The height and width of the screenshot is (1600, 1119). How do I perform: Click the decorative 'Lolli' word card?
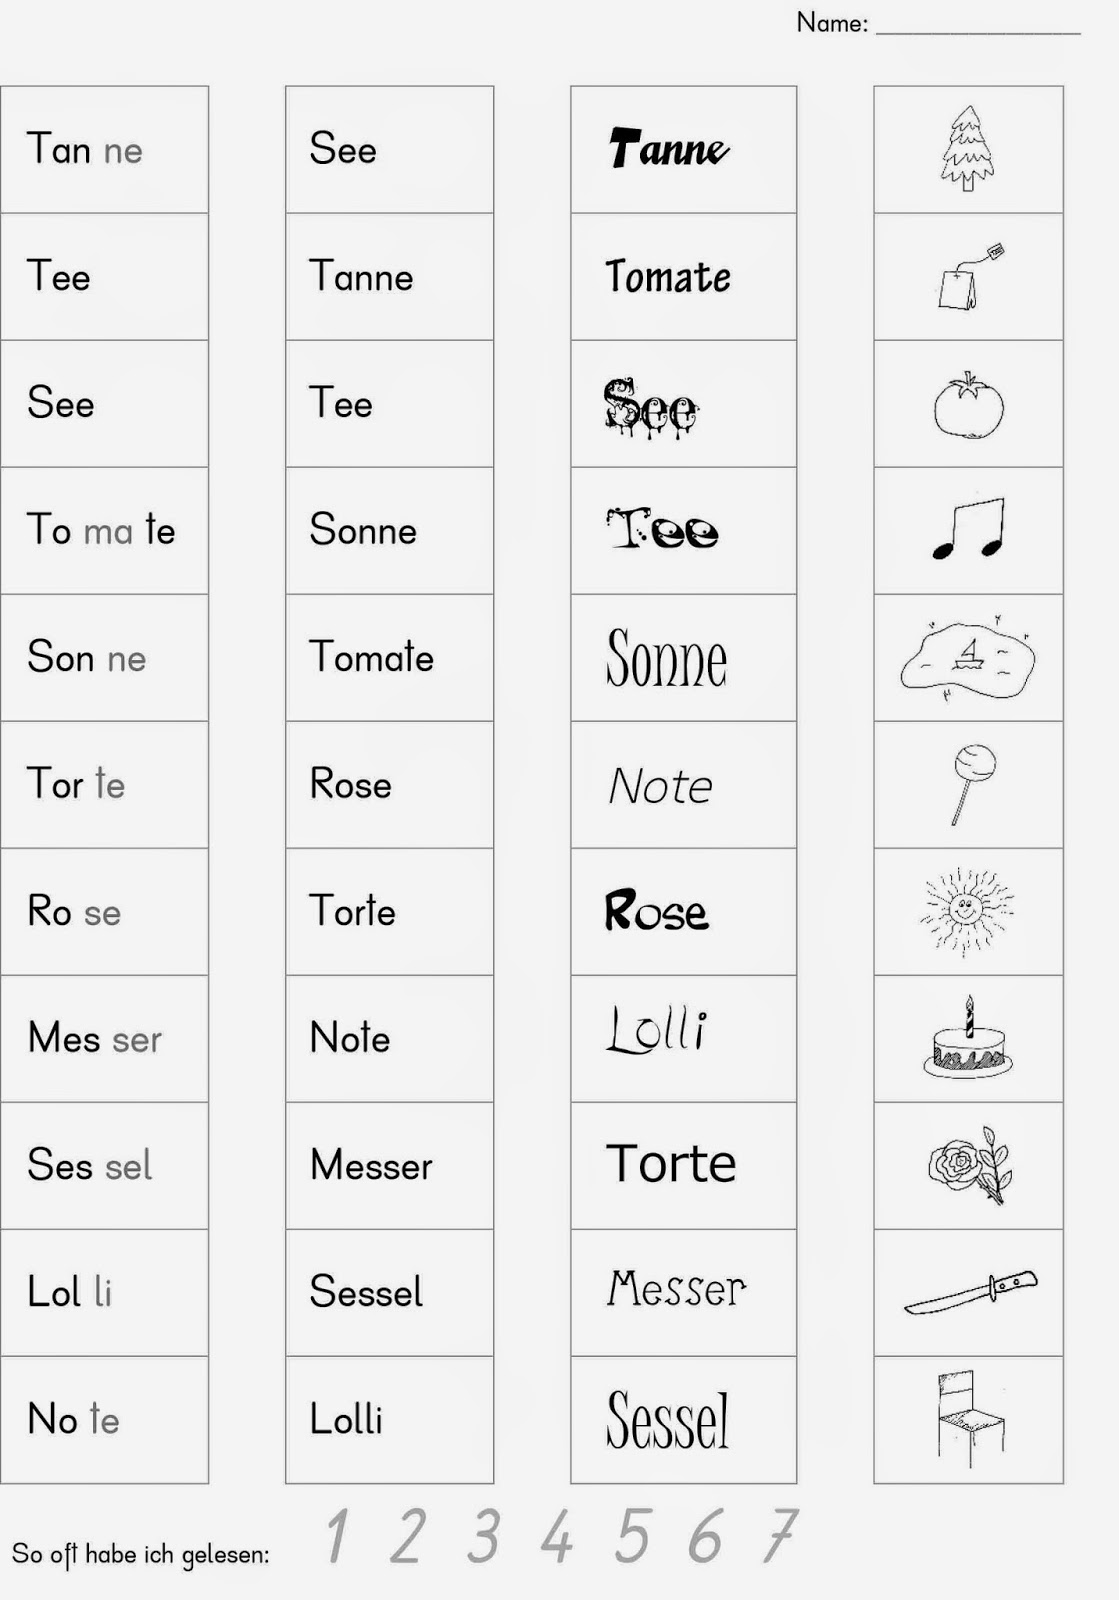click(684, 1039)
